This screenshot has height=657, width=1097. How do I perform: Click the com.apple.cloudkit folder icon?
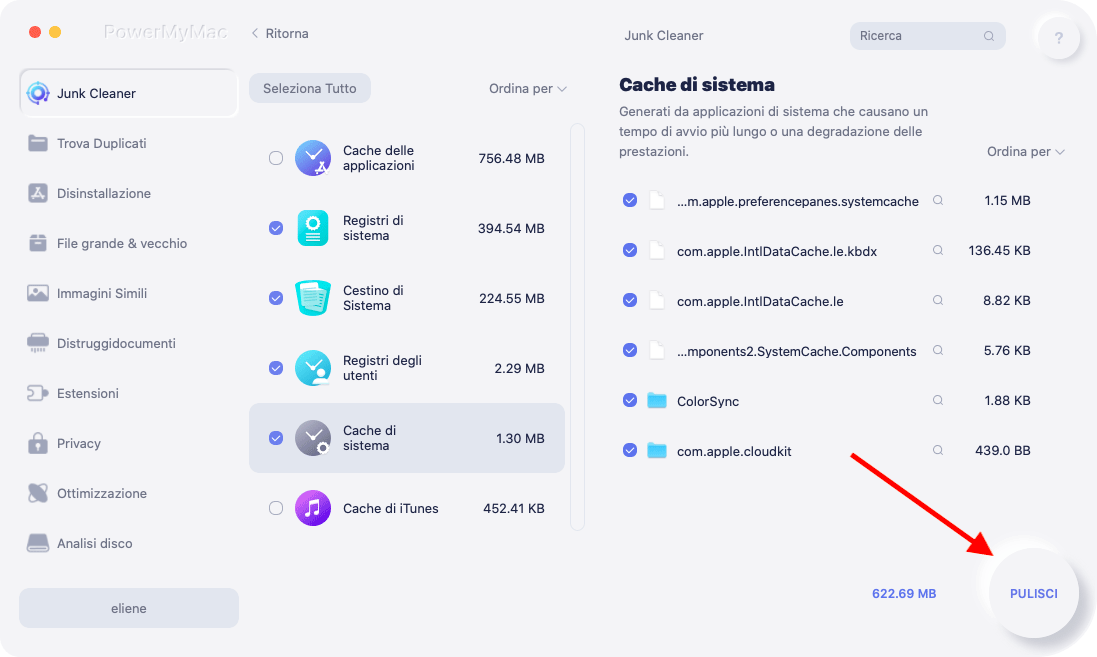657,451
